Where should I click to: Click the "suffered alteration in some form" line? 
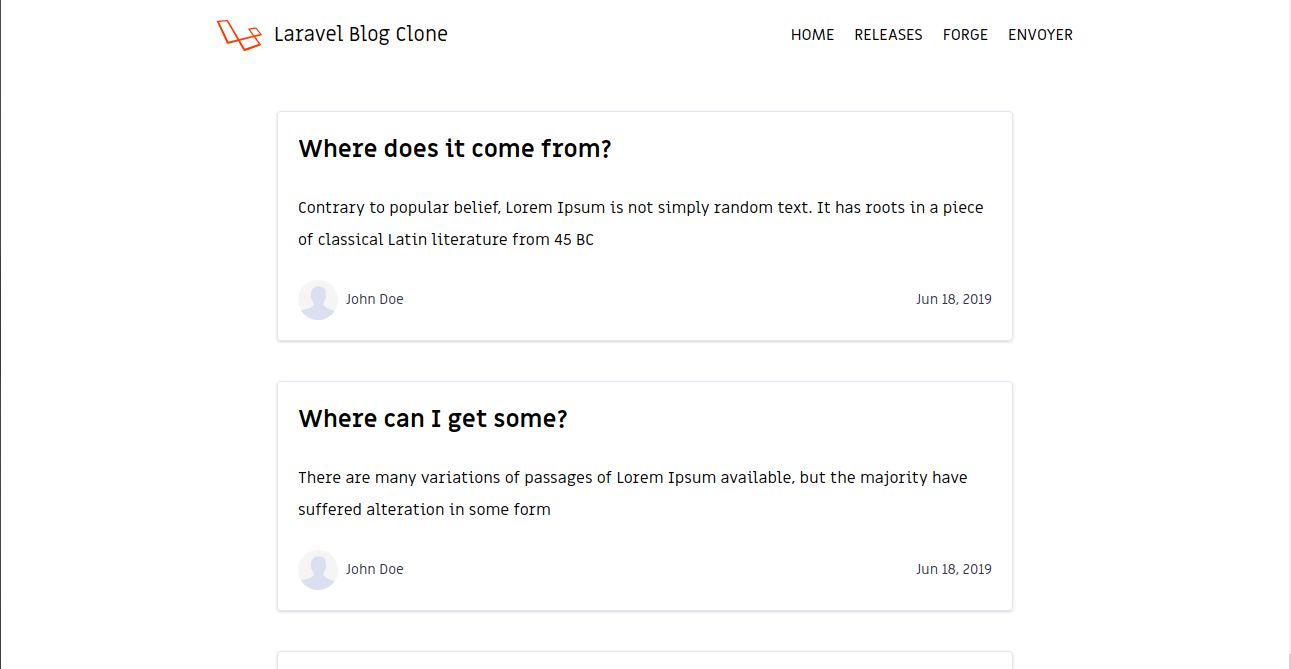(x=424, y=510)
